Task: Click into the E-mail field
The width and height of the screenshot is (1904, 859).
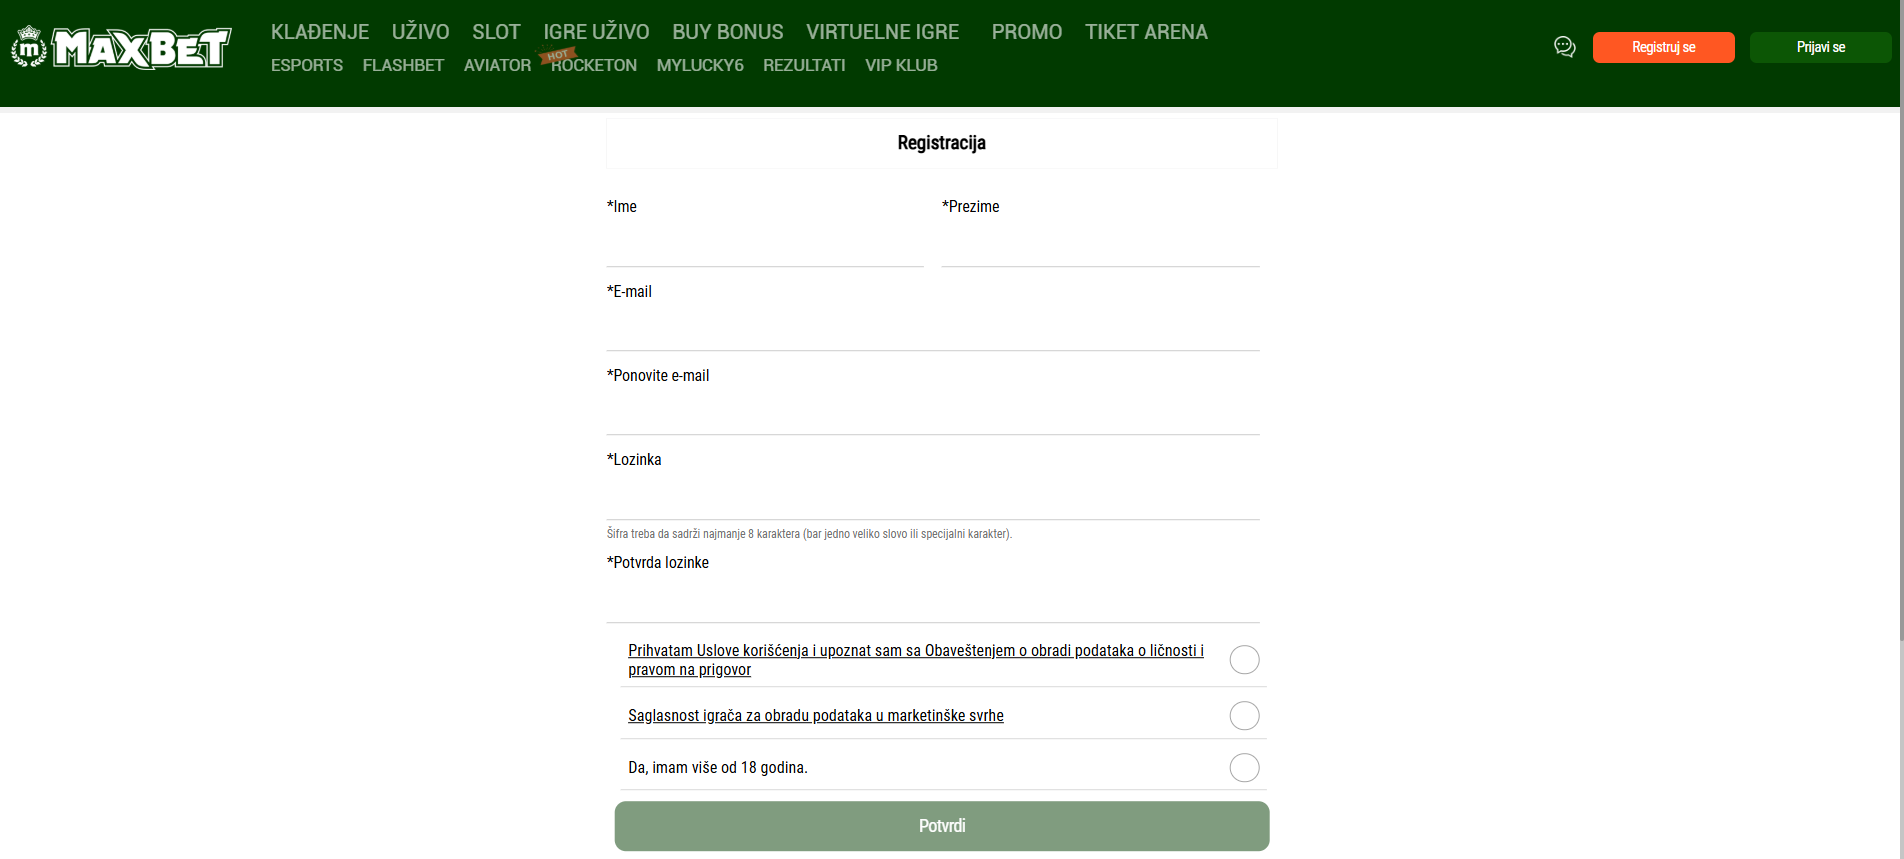Action: coord(933,330)
